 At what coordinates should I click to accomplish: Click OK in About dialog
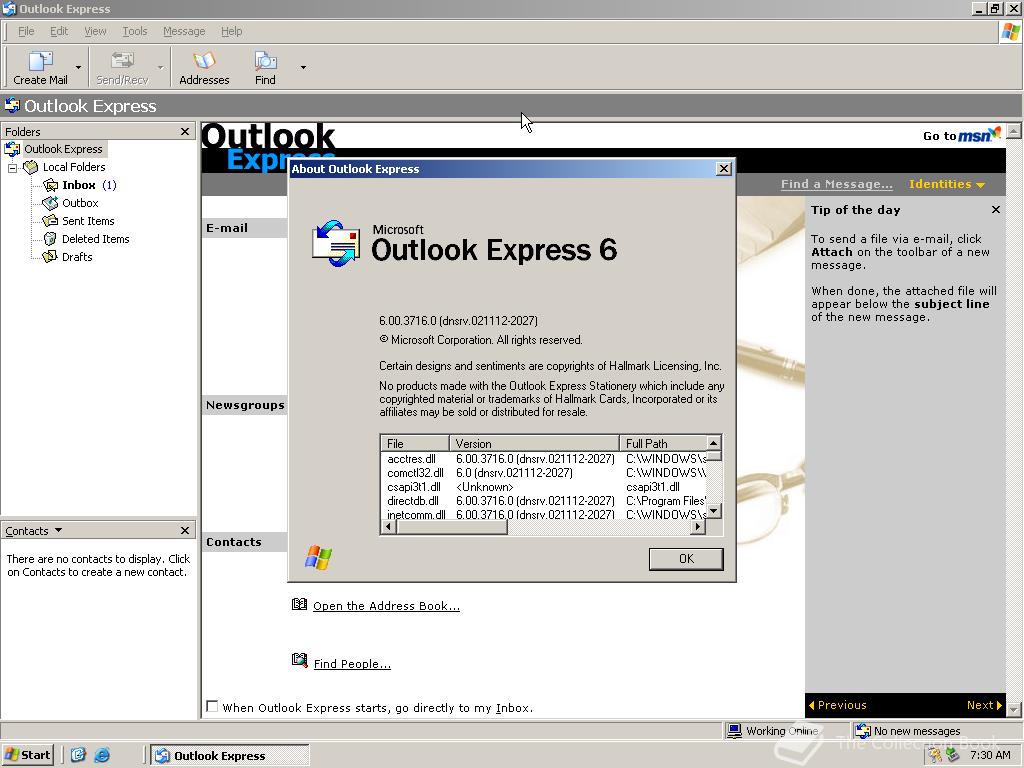click(x=686, y=559)
